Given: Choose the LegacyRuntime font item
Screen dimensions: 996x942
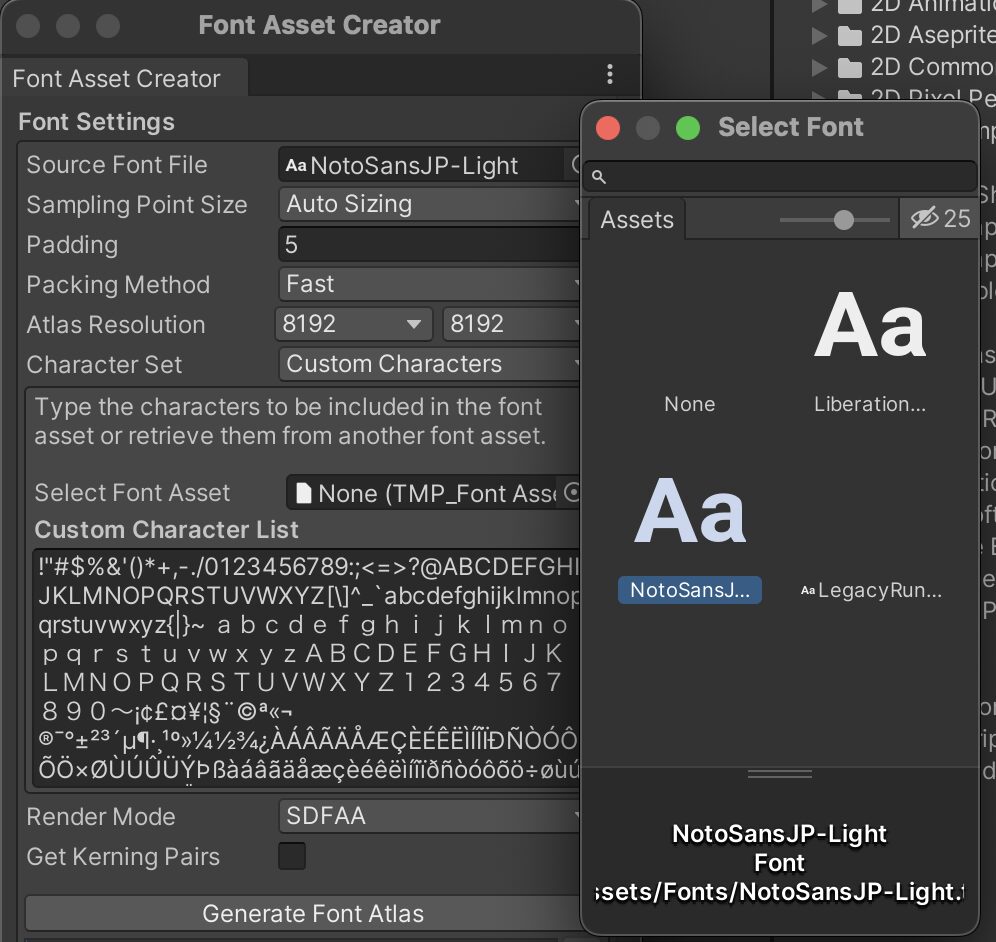Looking at the screenshot, I should tap(870, 590).
